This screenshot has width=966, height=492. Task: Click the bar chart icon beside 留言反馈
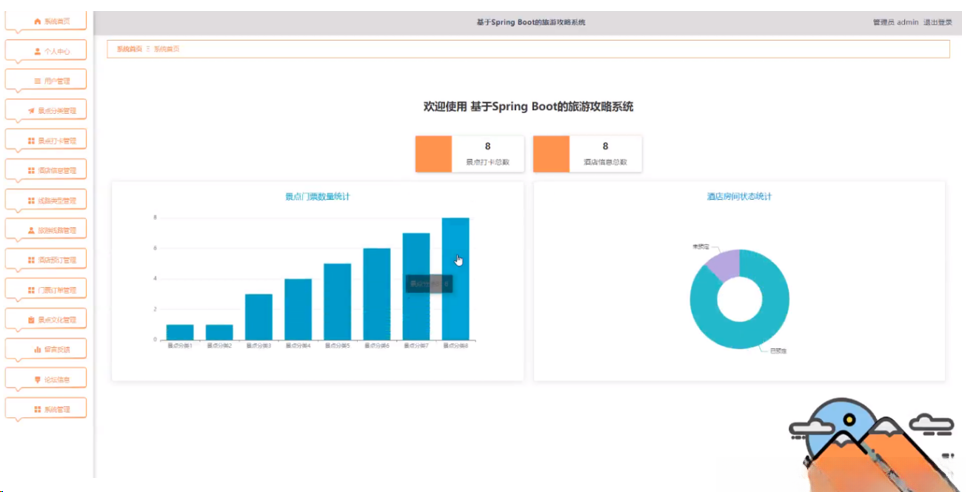(37, 350)
